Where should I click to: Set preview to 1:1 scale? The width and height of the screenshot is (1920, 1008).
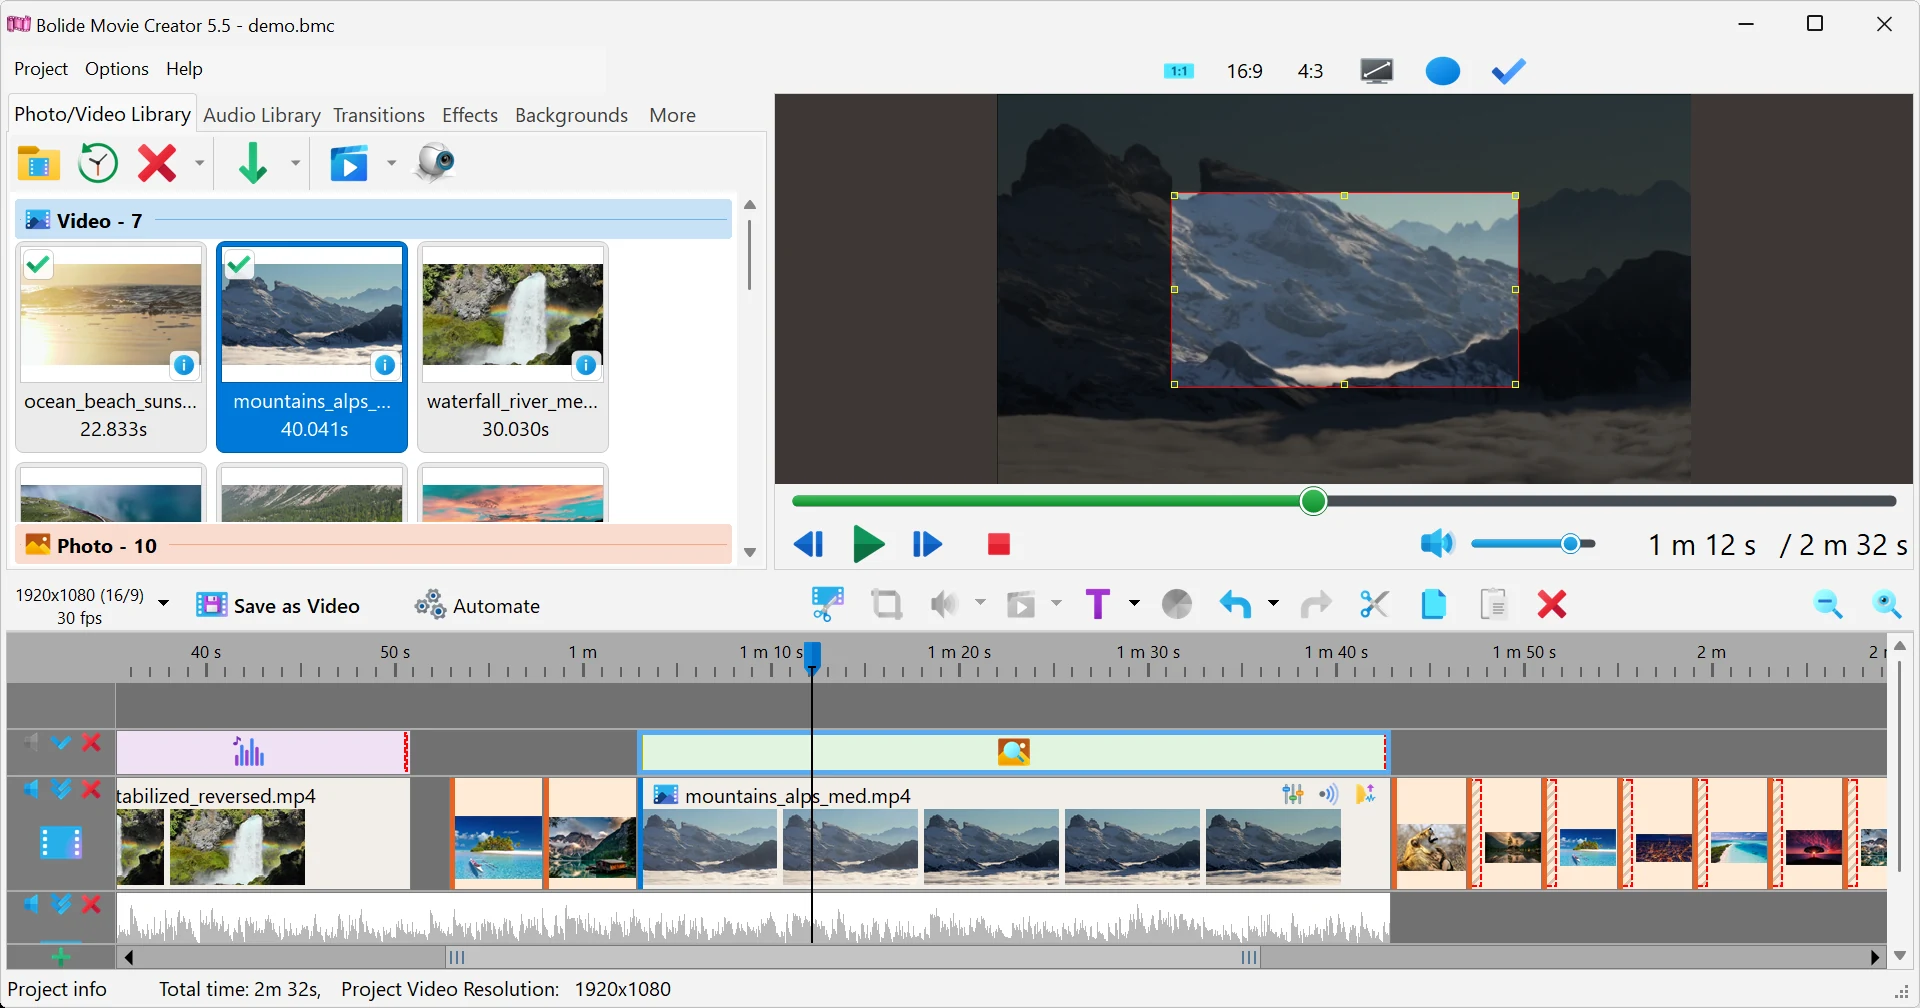(x=1179, y=71)
